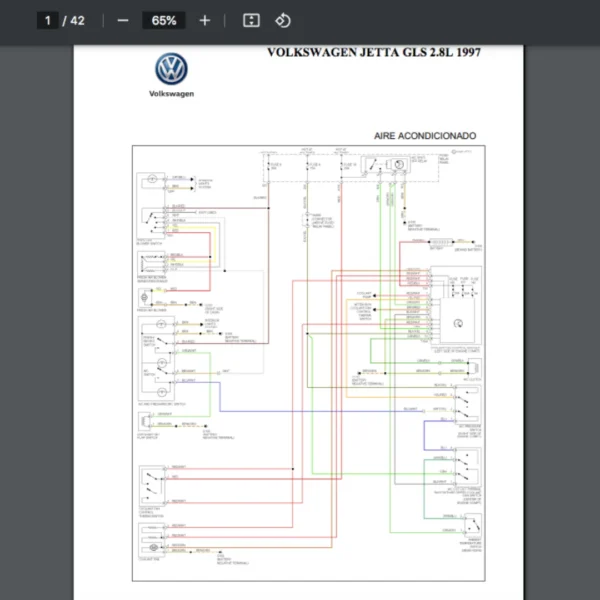The height and width of the screenshot is (600, 600).
Task: Click the page number input field
Action: coord(47,20)
